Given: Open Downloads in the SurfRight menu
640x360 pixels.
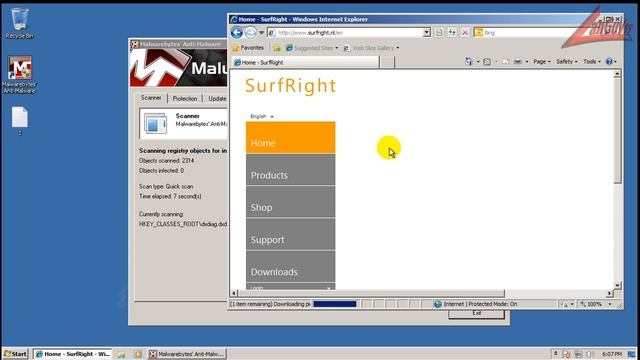Looking at the screenshot, I should 291,267.
